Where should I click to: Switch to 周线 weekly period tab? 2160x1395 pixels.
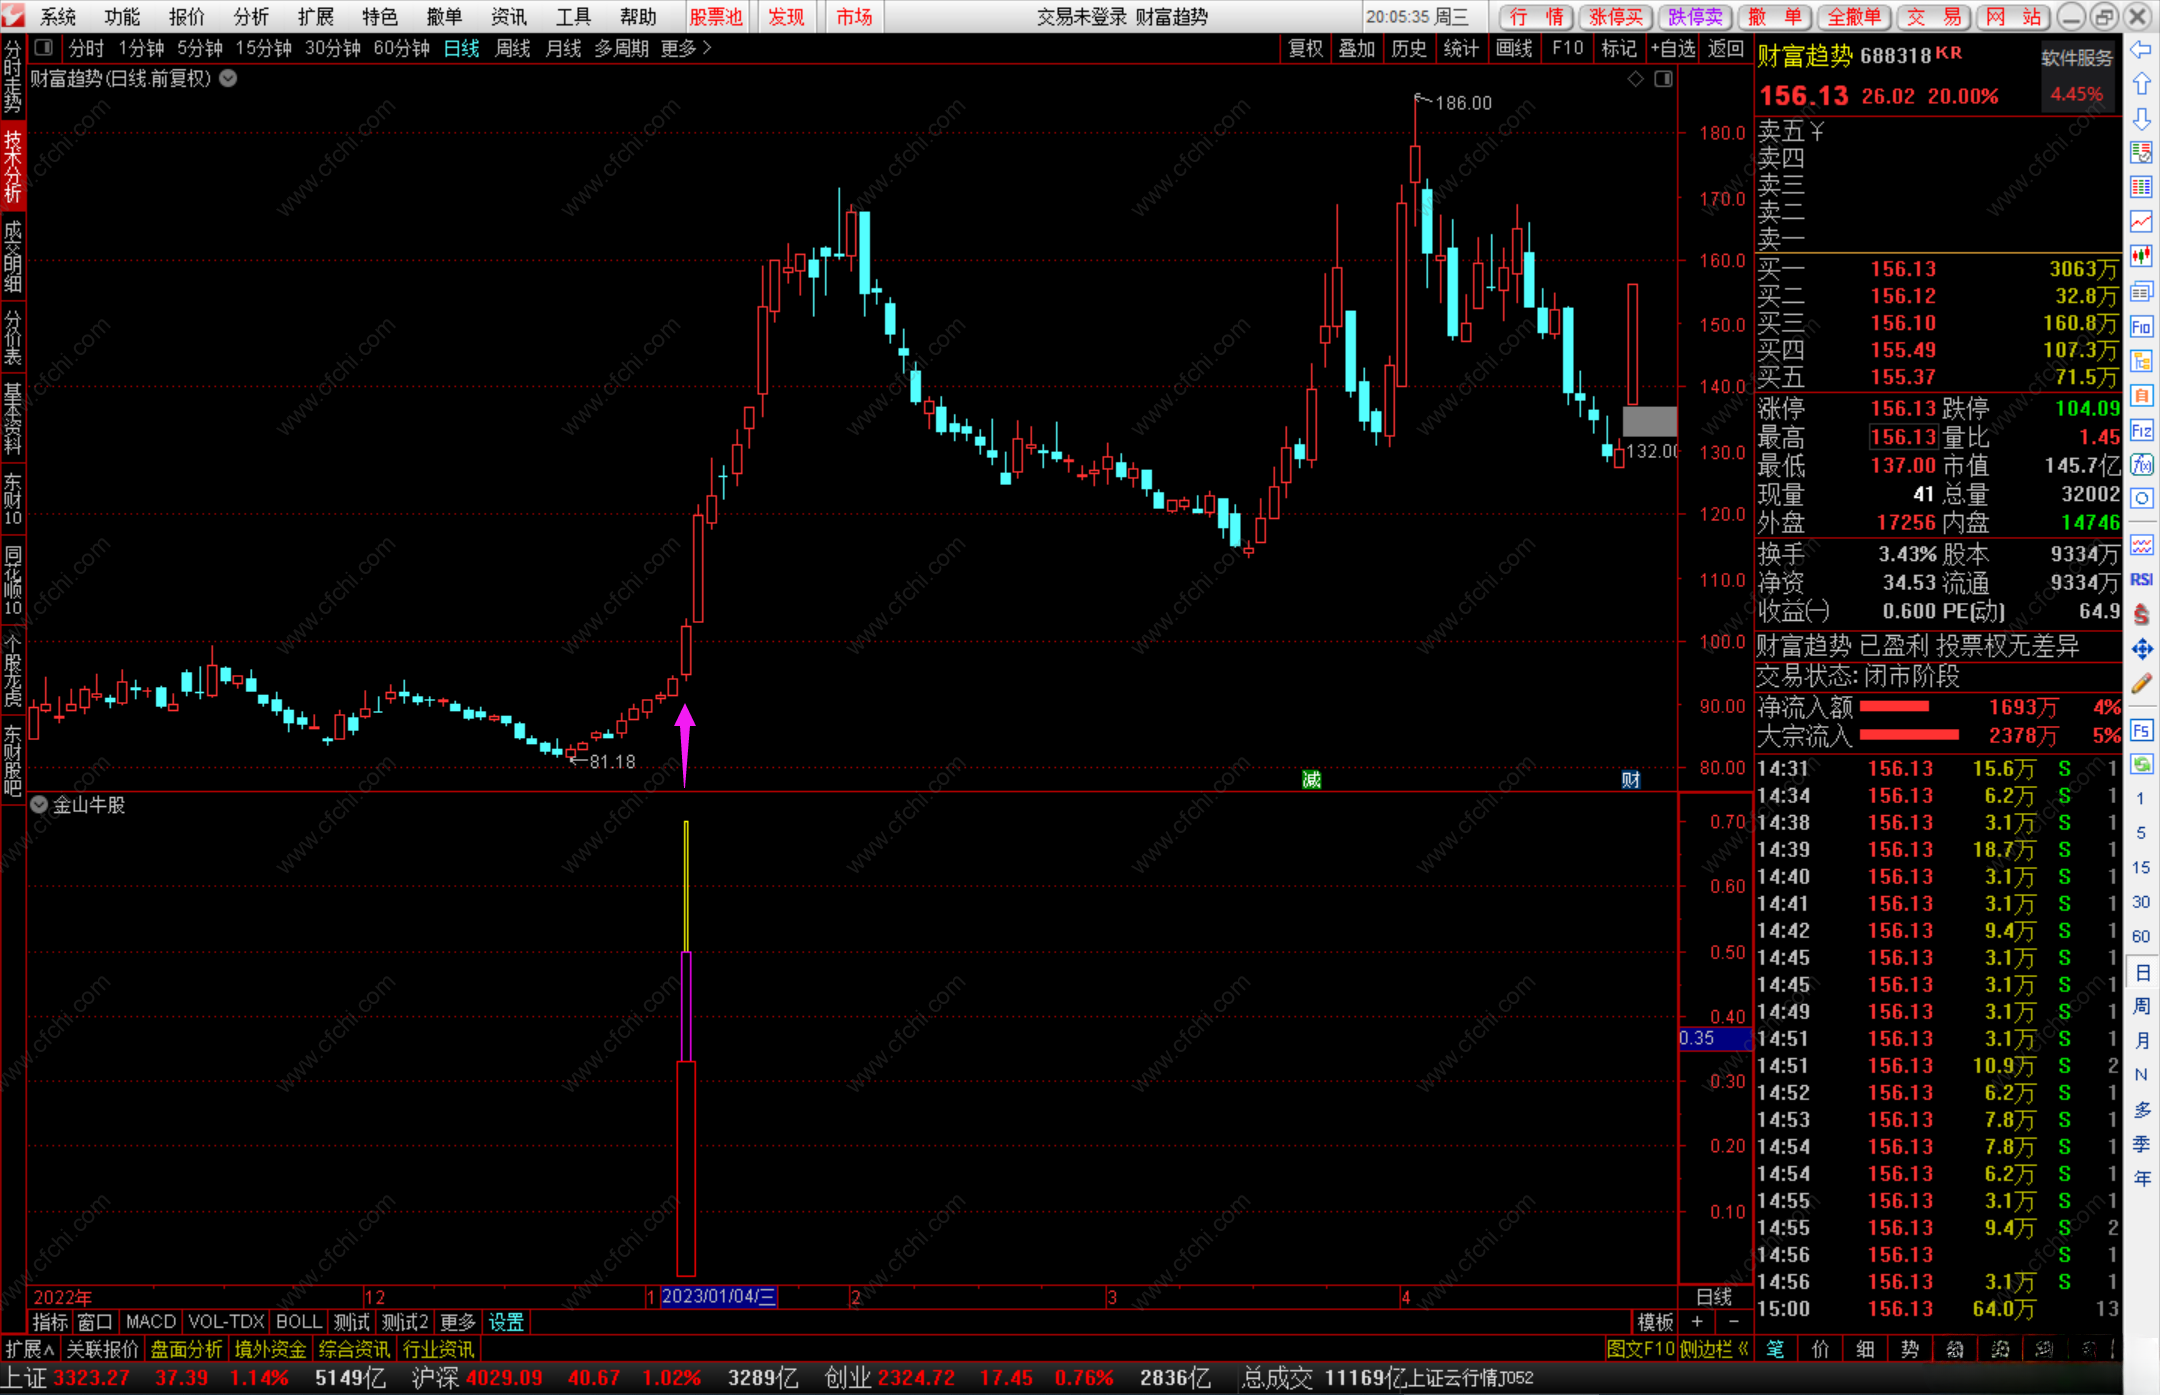click(512, 48)
